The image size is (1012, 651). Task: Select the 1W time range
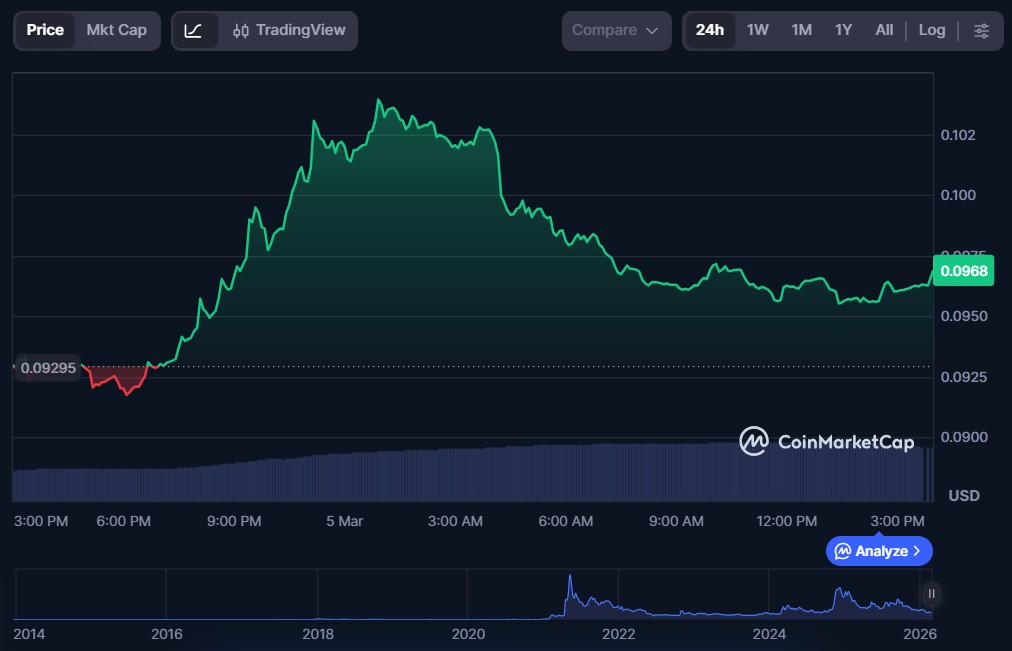(x=757, y=31)
